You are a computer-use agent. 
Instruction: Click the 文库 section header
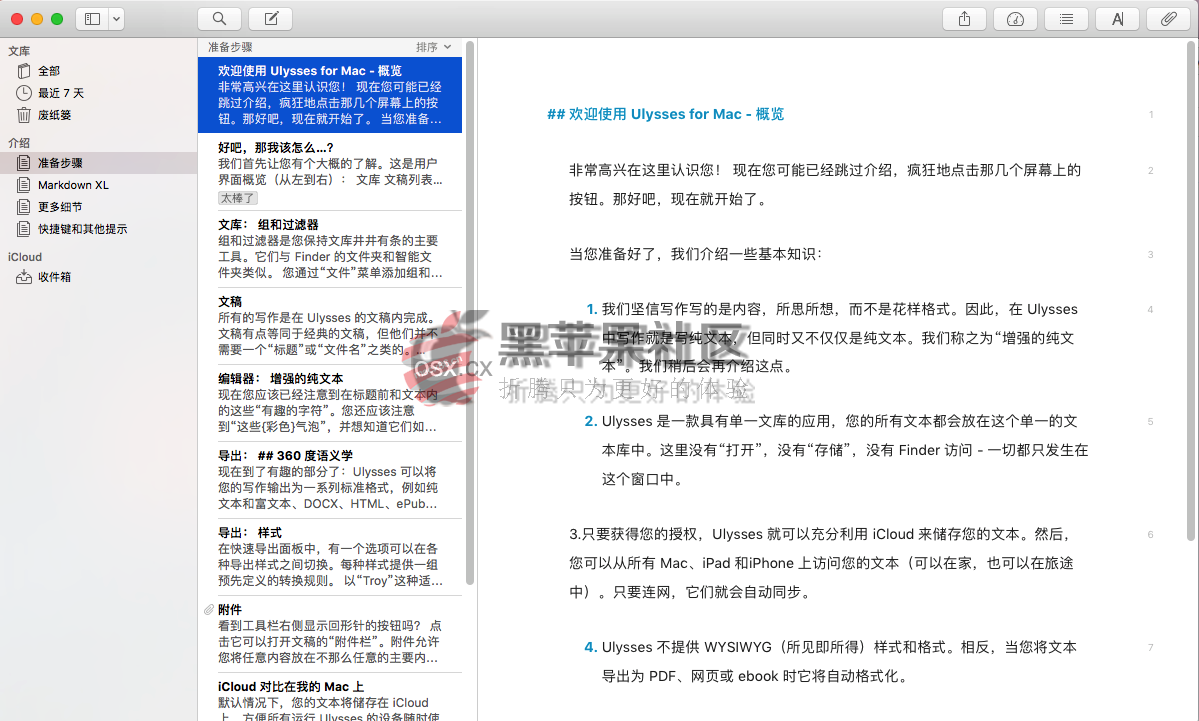pos(19,51)
